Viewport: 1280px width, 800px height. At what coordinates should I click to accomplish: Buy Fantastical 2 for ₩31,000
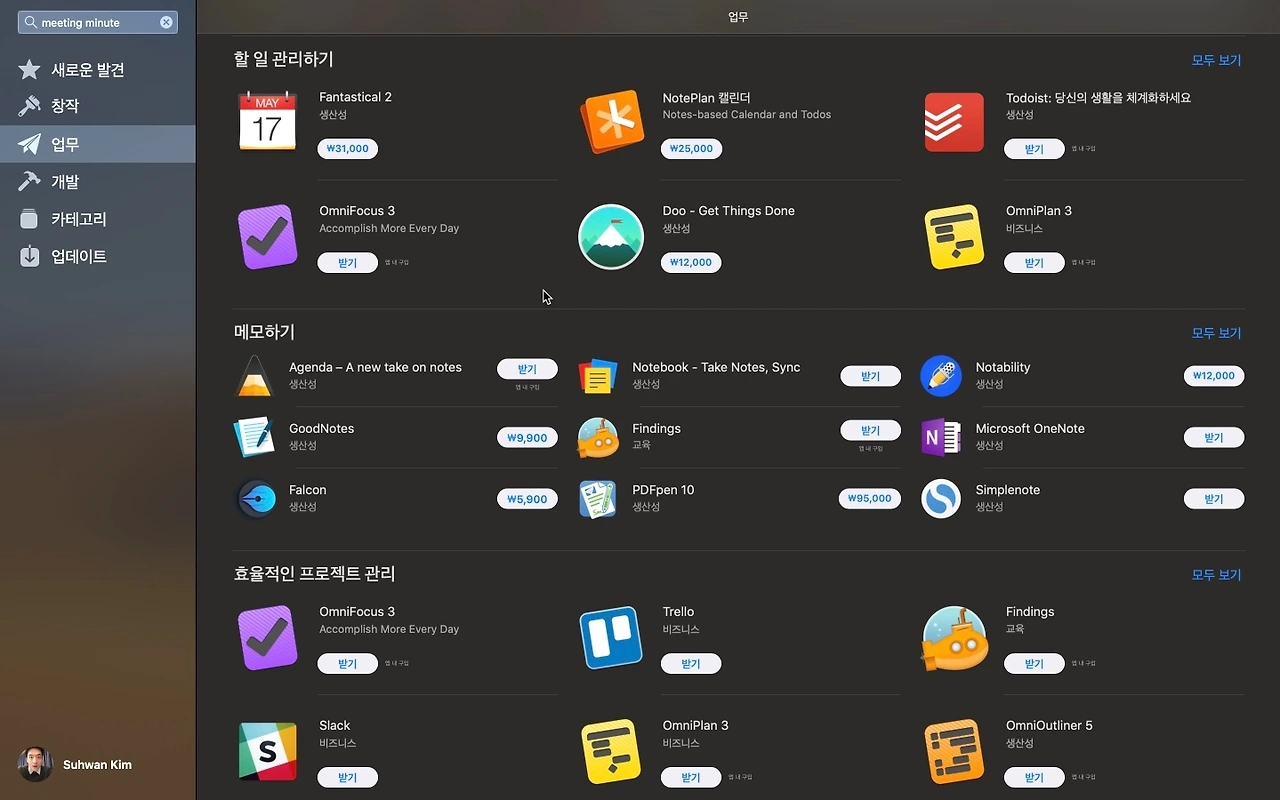point(348,149)
